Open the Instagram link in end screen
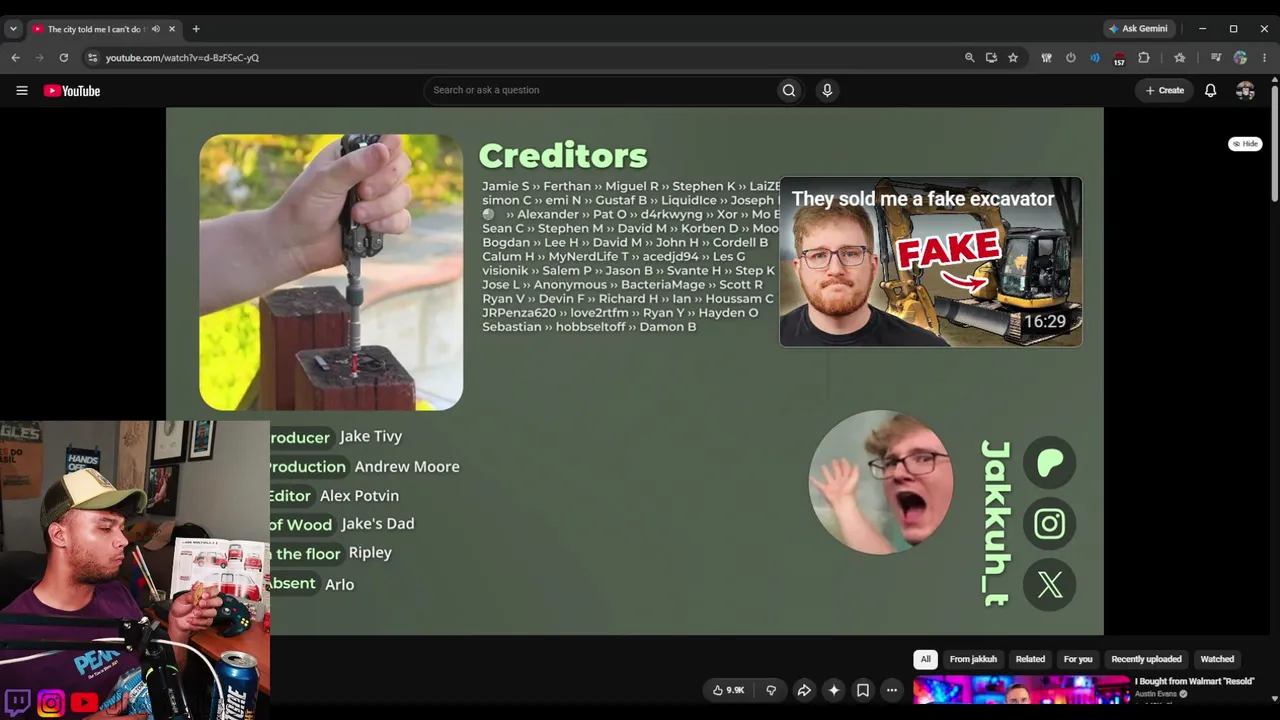The height and width of the screenshot is (720, 1280). 1049,523
